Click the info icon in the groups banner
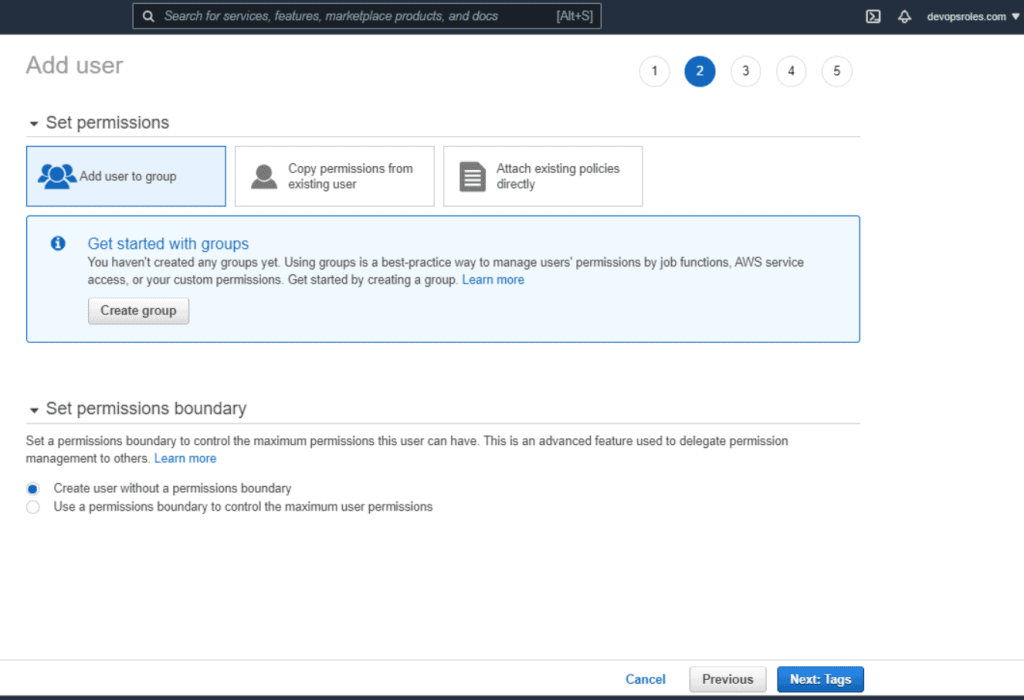Screen dimensions: 1024x700 (x=57, y=243)
